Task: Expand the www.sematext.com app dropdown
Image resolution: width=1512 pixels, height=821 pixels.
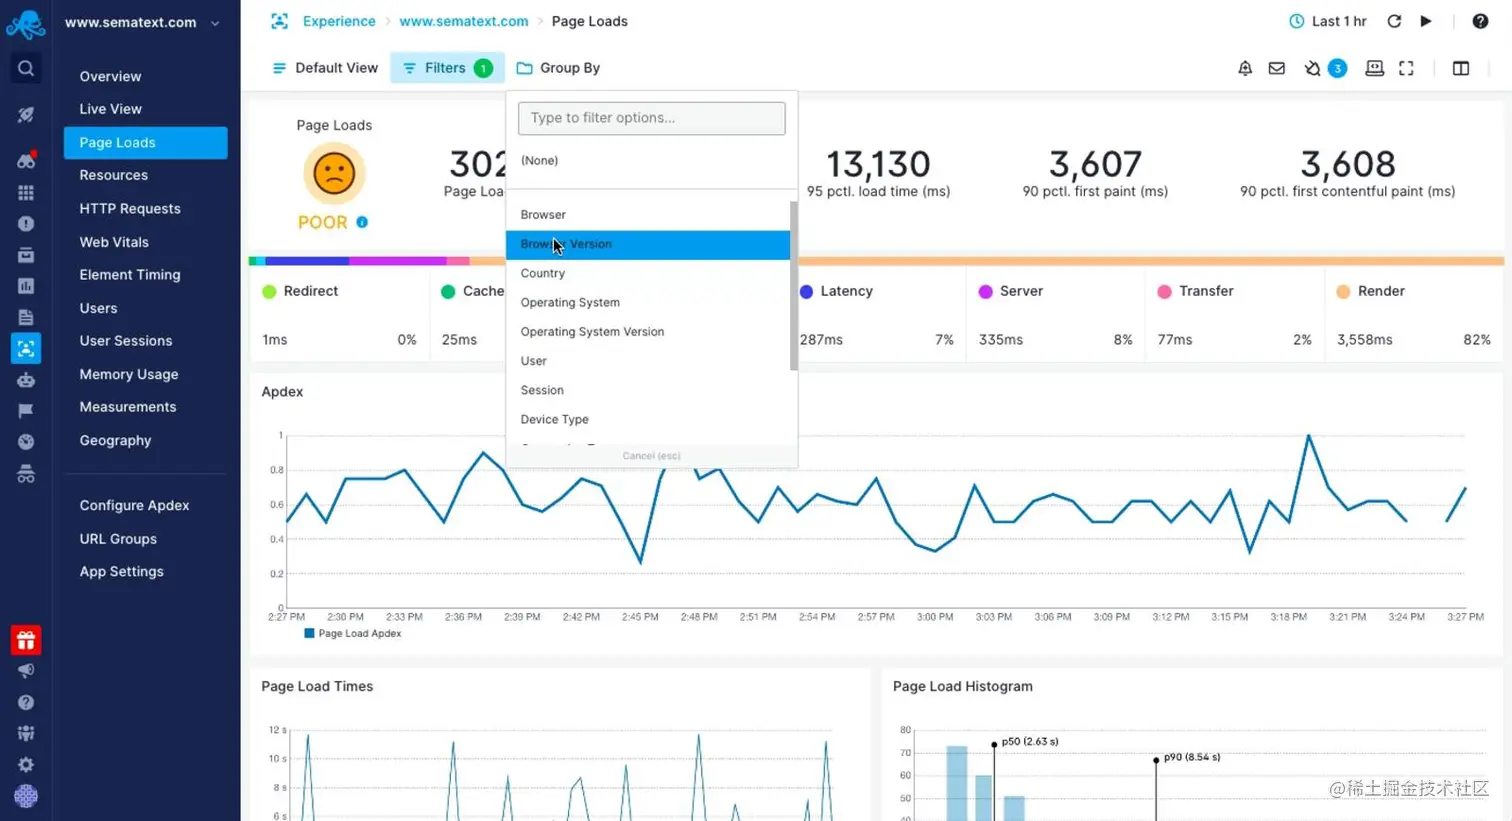Action: (x=142, y=22)
